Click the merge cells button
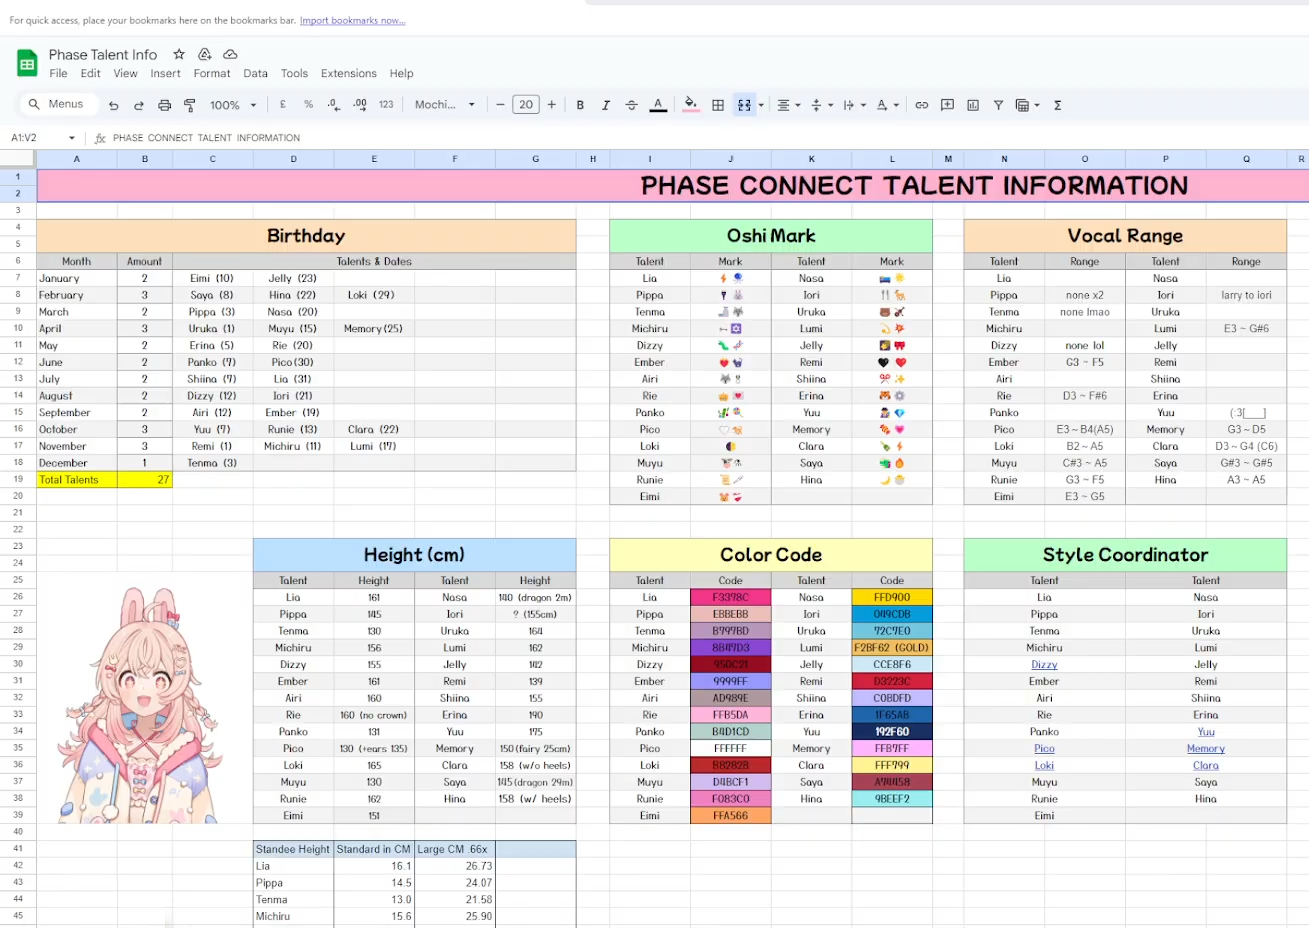1309x928 pixels. coord(744,105)
